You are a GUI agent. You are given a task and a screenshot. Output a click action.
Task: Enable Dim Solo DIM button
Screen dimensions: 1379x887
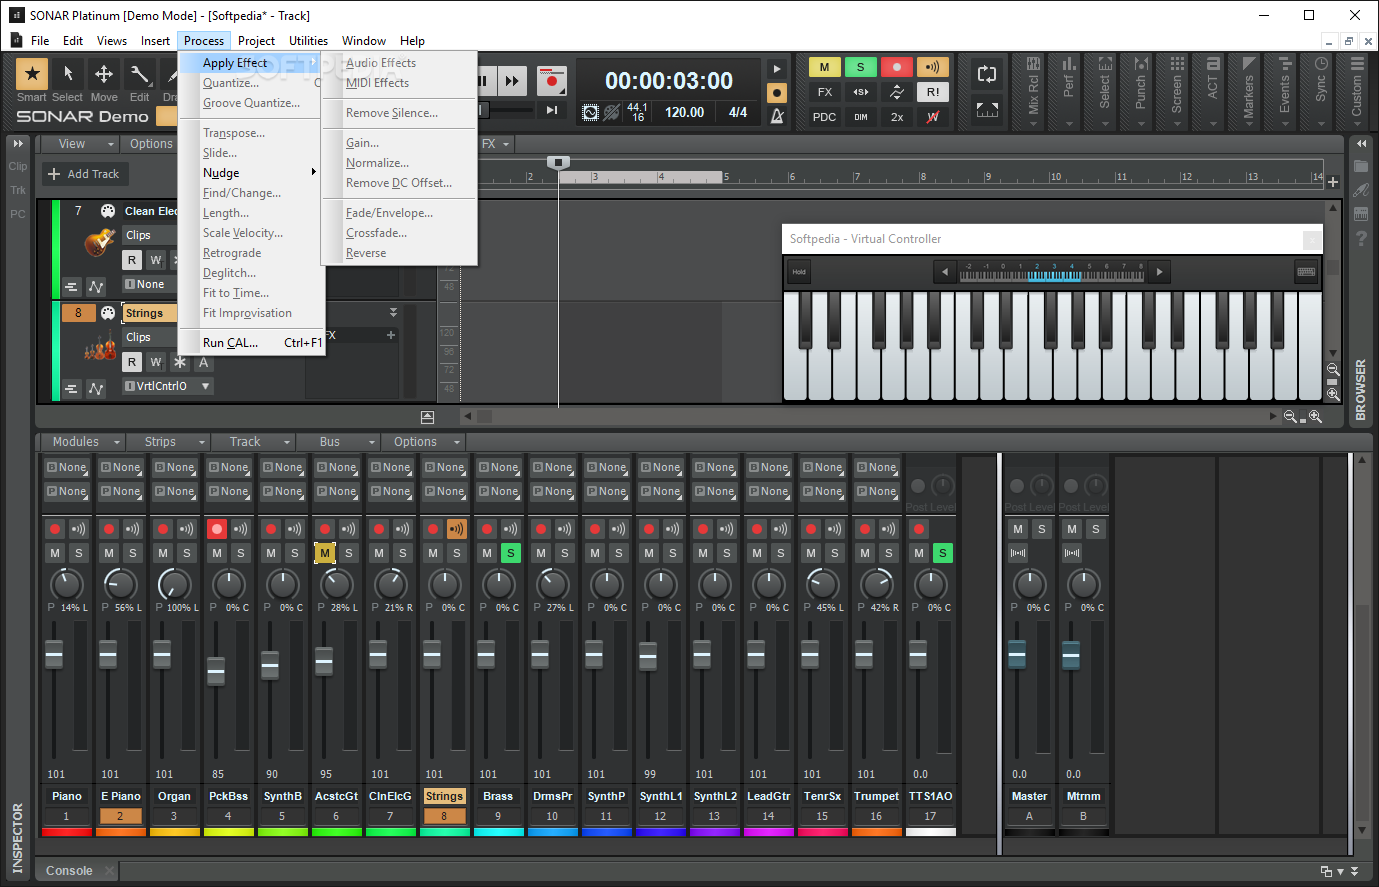click(860, 117)
